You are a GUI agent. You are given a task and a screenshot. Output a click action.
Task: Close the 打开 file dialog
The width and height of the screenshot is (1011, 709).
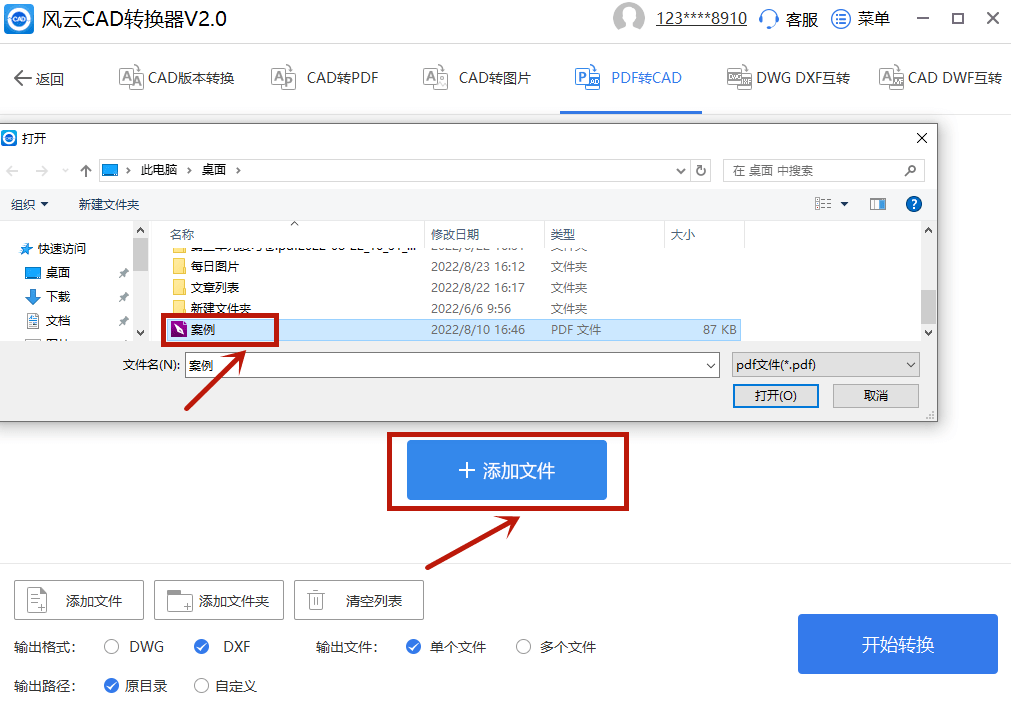coord(922,138)
